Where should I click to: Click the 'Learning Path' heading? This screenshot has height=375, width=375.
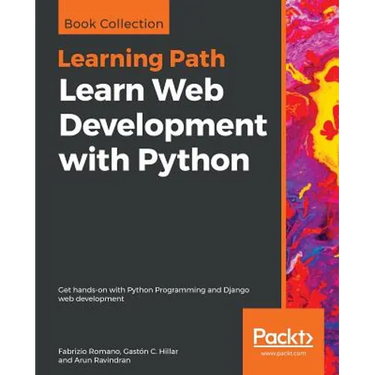[142, 59]
